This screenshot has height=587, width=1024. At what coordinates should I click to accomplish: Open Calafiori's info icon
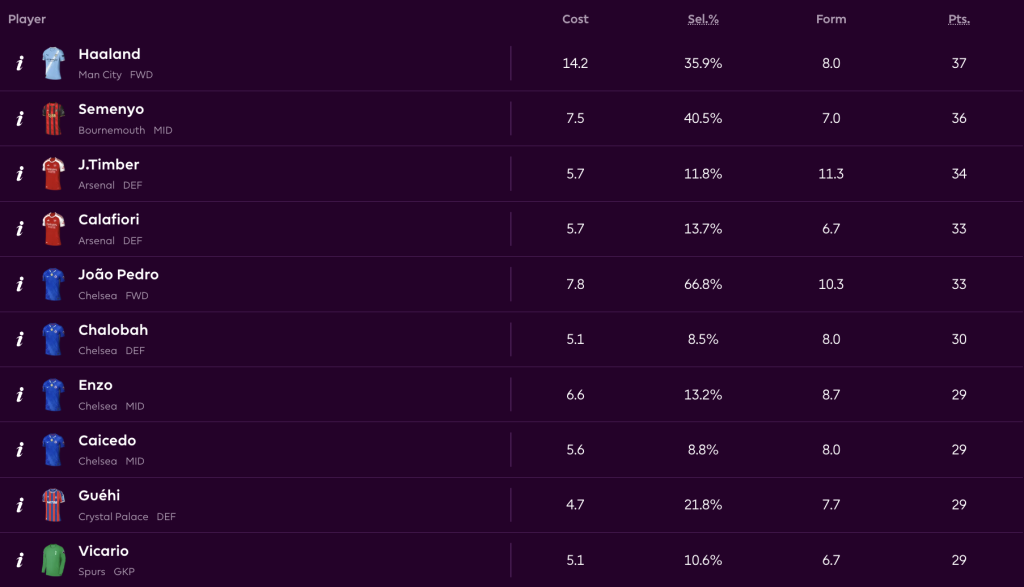[19, 229]
